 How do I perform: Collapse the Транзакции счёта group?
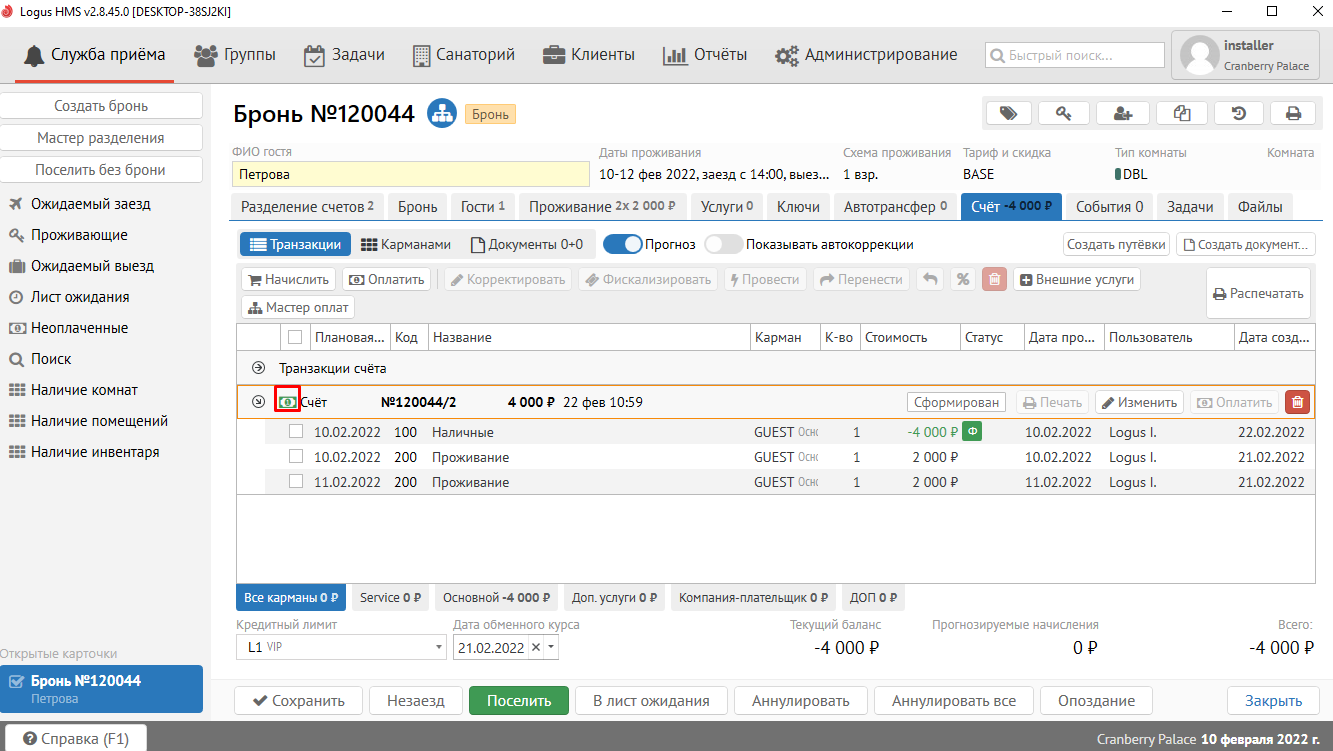point(258,368)
